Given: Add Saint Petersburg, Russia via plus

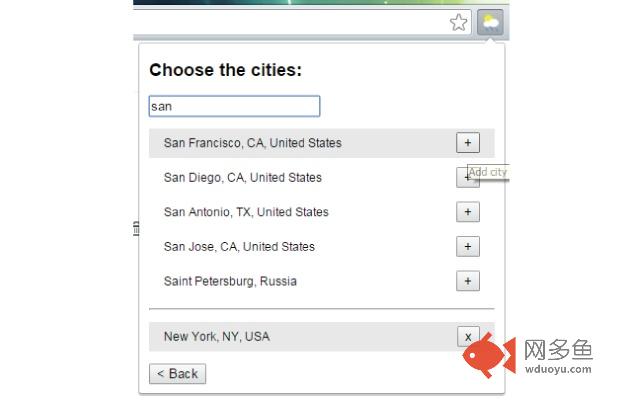Looking at the screenshot, I should pyautogui.click(x=467, y=281).
